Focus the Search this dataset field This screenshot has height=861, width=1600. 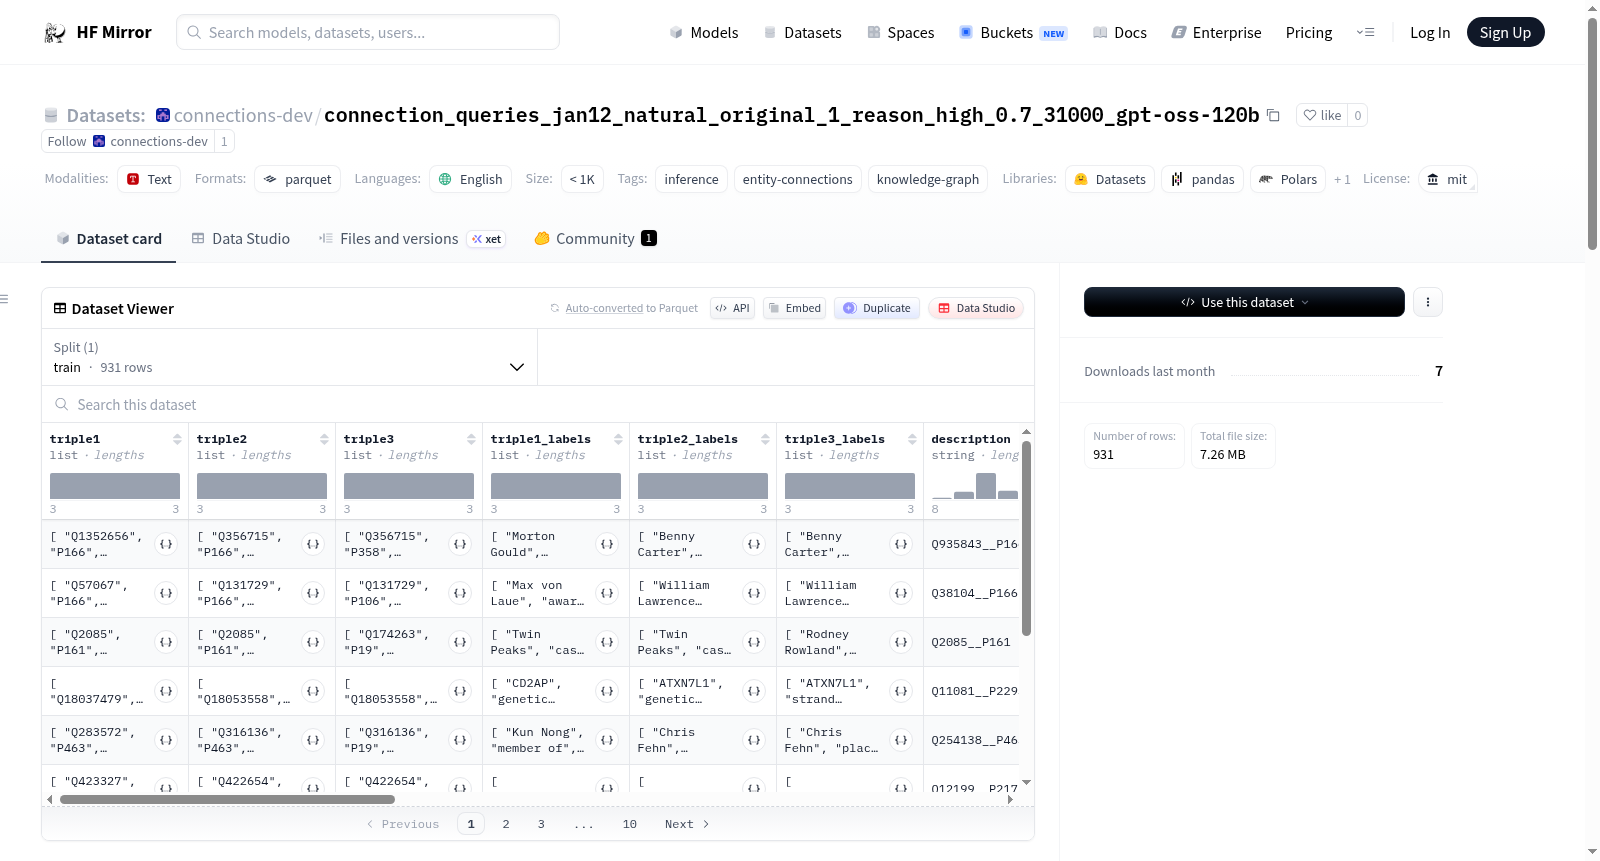[x=538, y=404]
